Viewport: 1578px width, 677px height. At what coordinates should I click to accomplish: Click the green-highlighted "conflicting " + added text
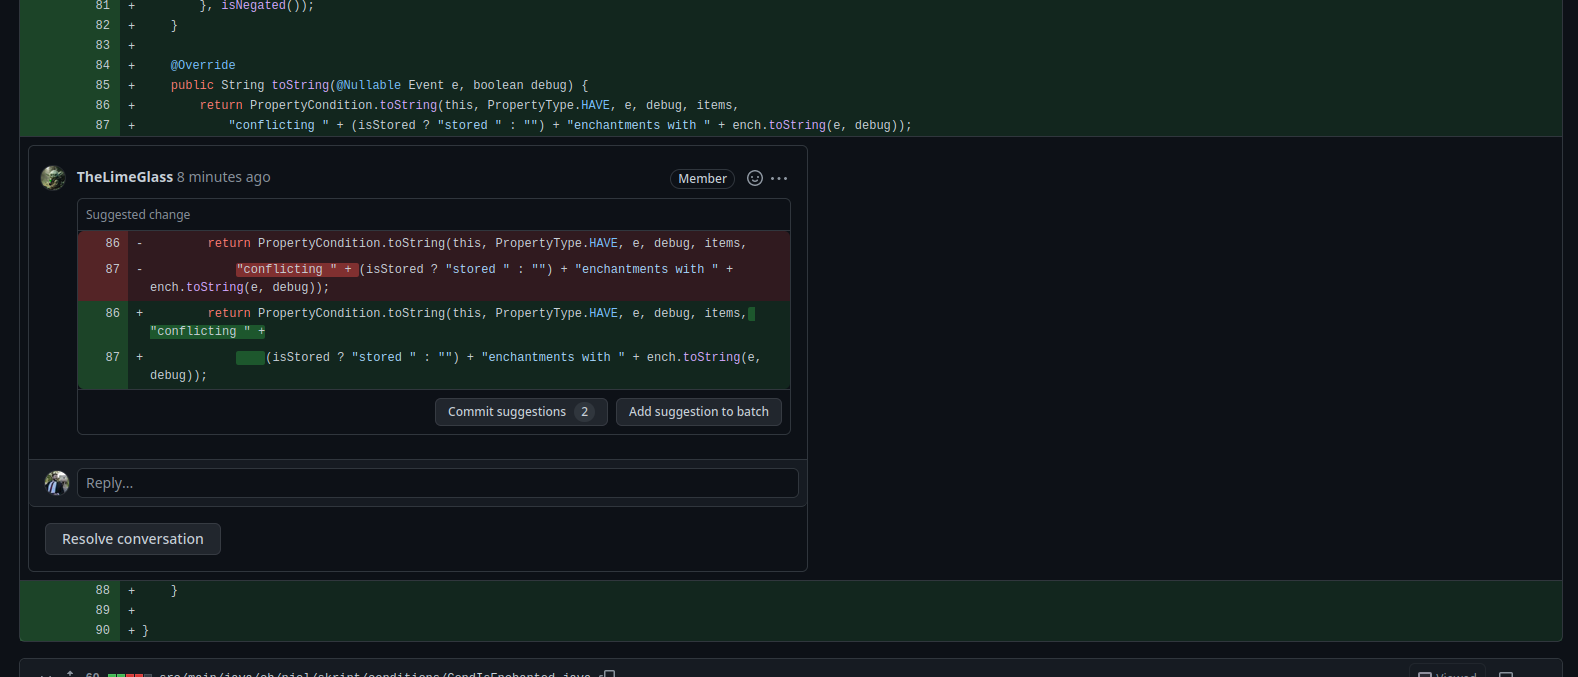coord(208,331)
